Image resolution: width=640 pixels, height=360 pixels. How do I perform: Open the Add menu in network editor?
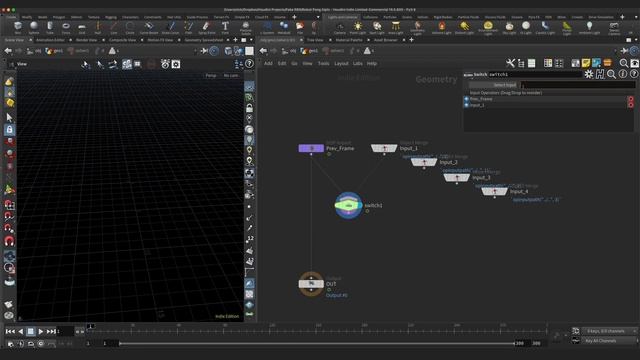click(268, 64)
